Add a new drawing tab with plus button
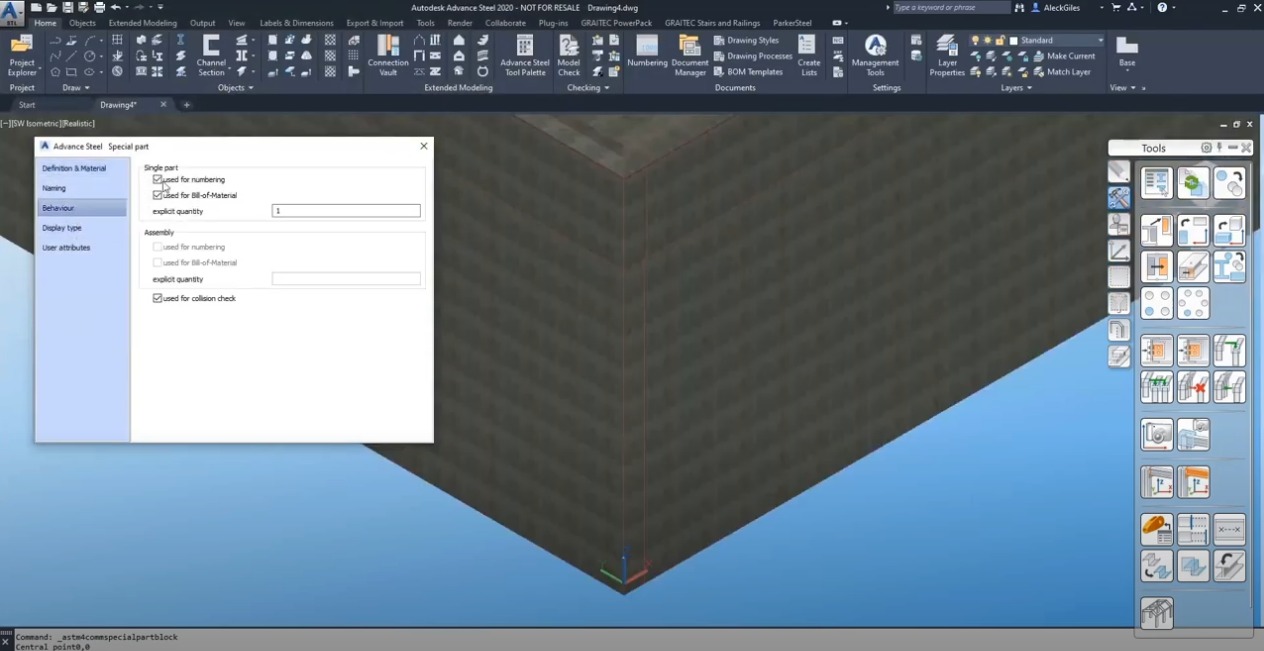 [186, 105]
